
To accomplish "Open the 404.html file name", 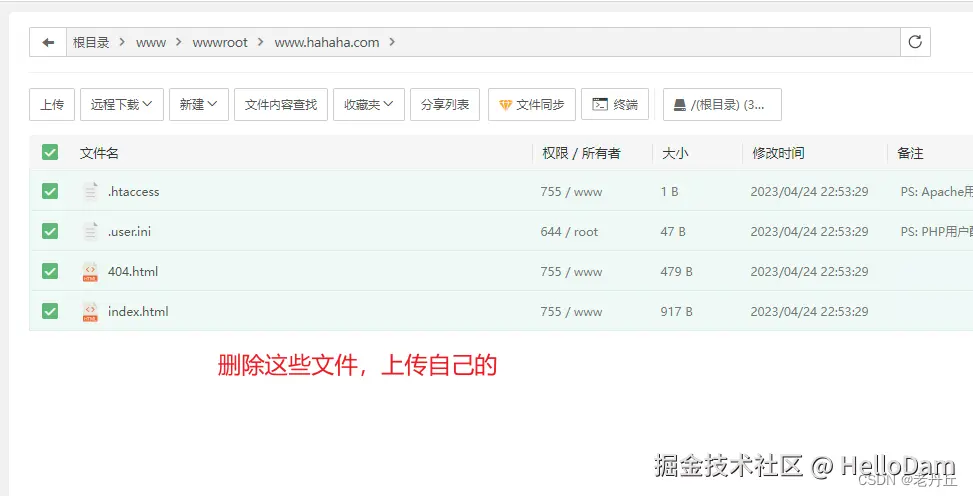I will click(133, 271).
